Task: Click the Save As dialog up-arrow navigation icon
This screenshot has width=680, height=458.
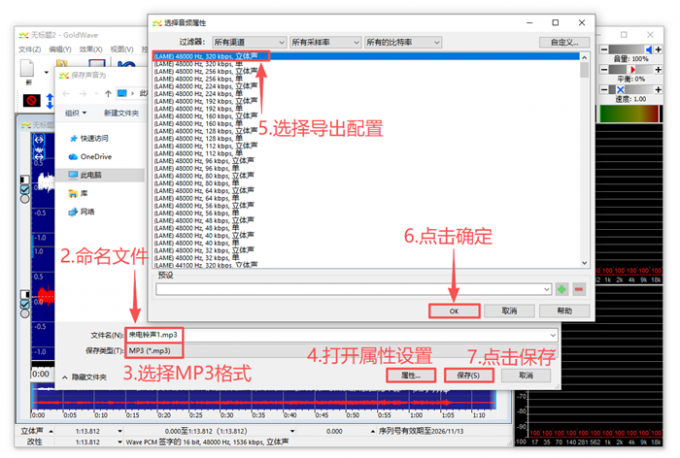Action: [108, 94]
